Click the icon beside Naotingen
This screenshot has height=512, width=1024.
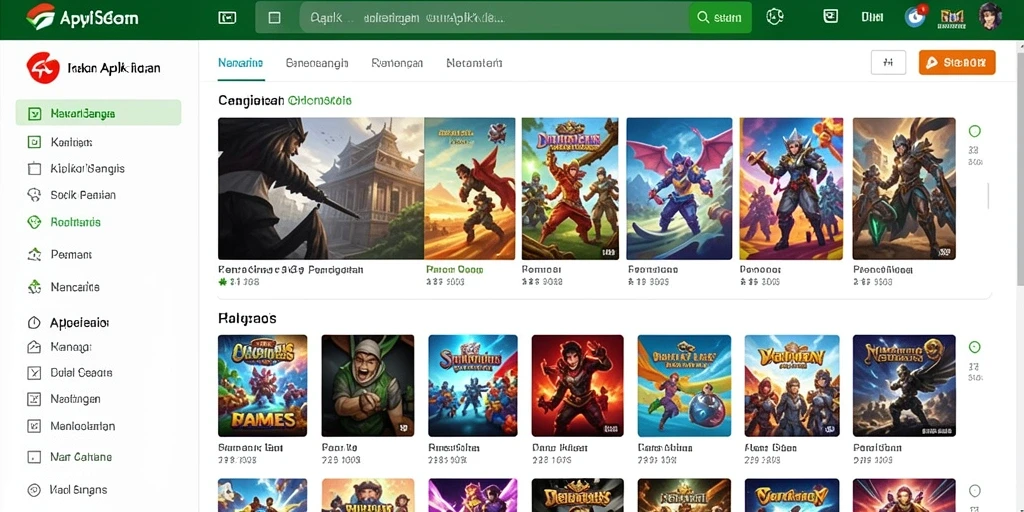[35, 399]
